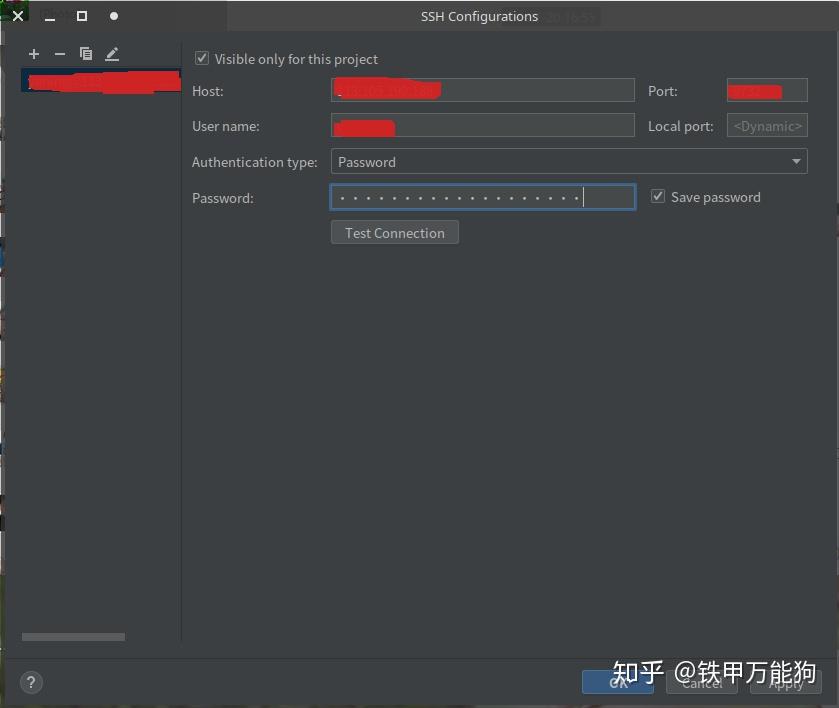This screenshot has height=708, width=839.
Task: Place cursor in the Password field
Action: [482, 196]
